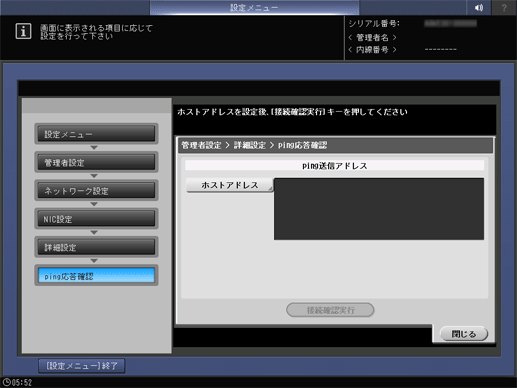
Task: Click the clock icon in the status bar
Action: pyautogui.click(x=7, y=382)
